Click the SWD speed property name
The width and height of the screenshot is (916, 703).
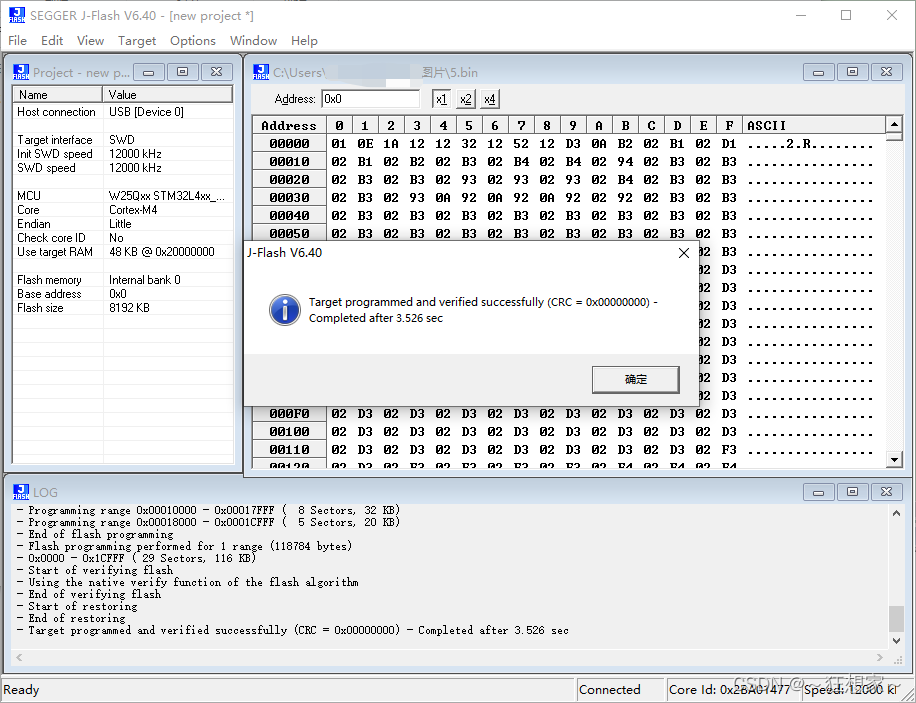click(46, 168)
